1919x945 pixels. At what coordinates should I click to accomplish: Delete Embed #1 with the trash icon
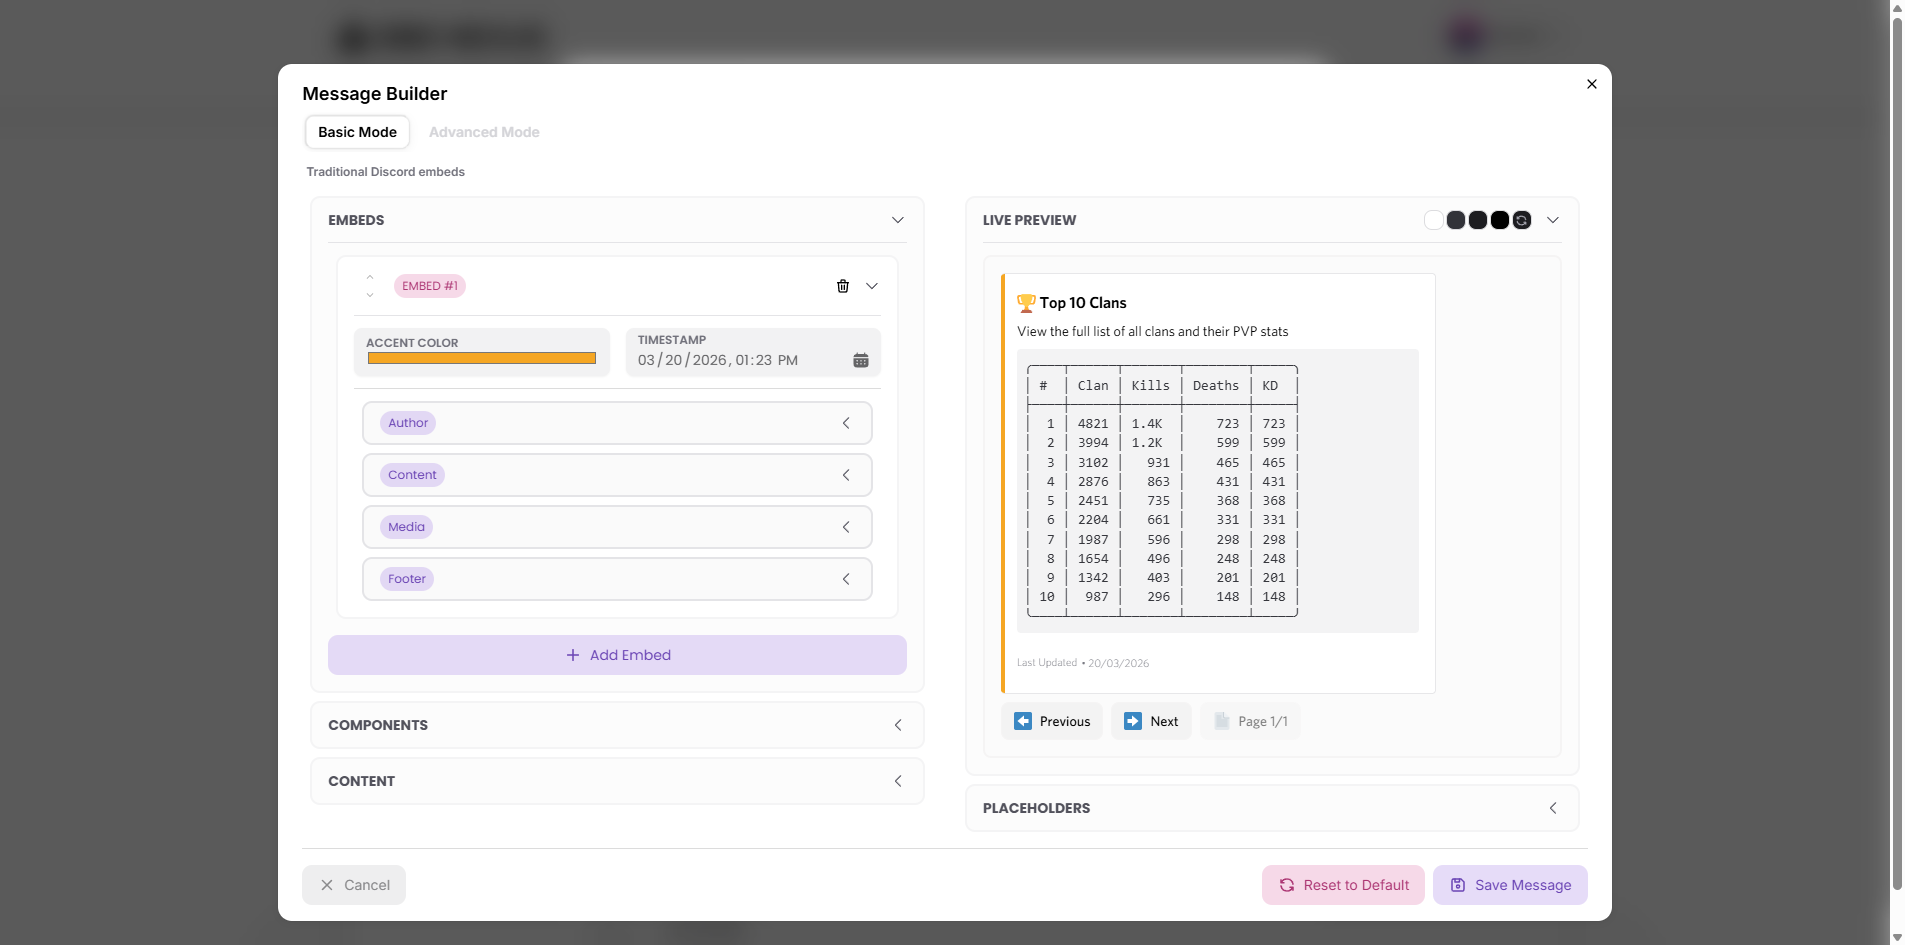[842, 286]
